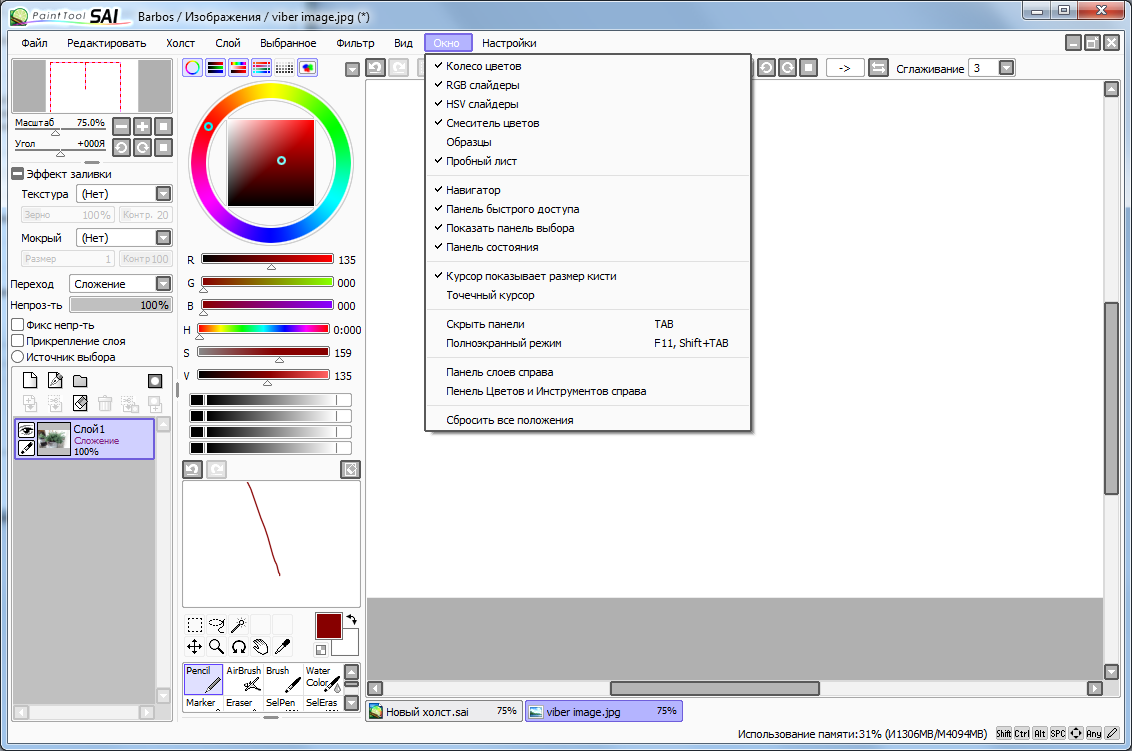This screenshot has width=1132, height=751.
Task: Activate the Hand pan tool
Action: point(261,647)
